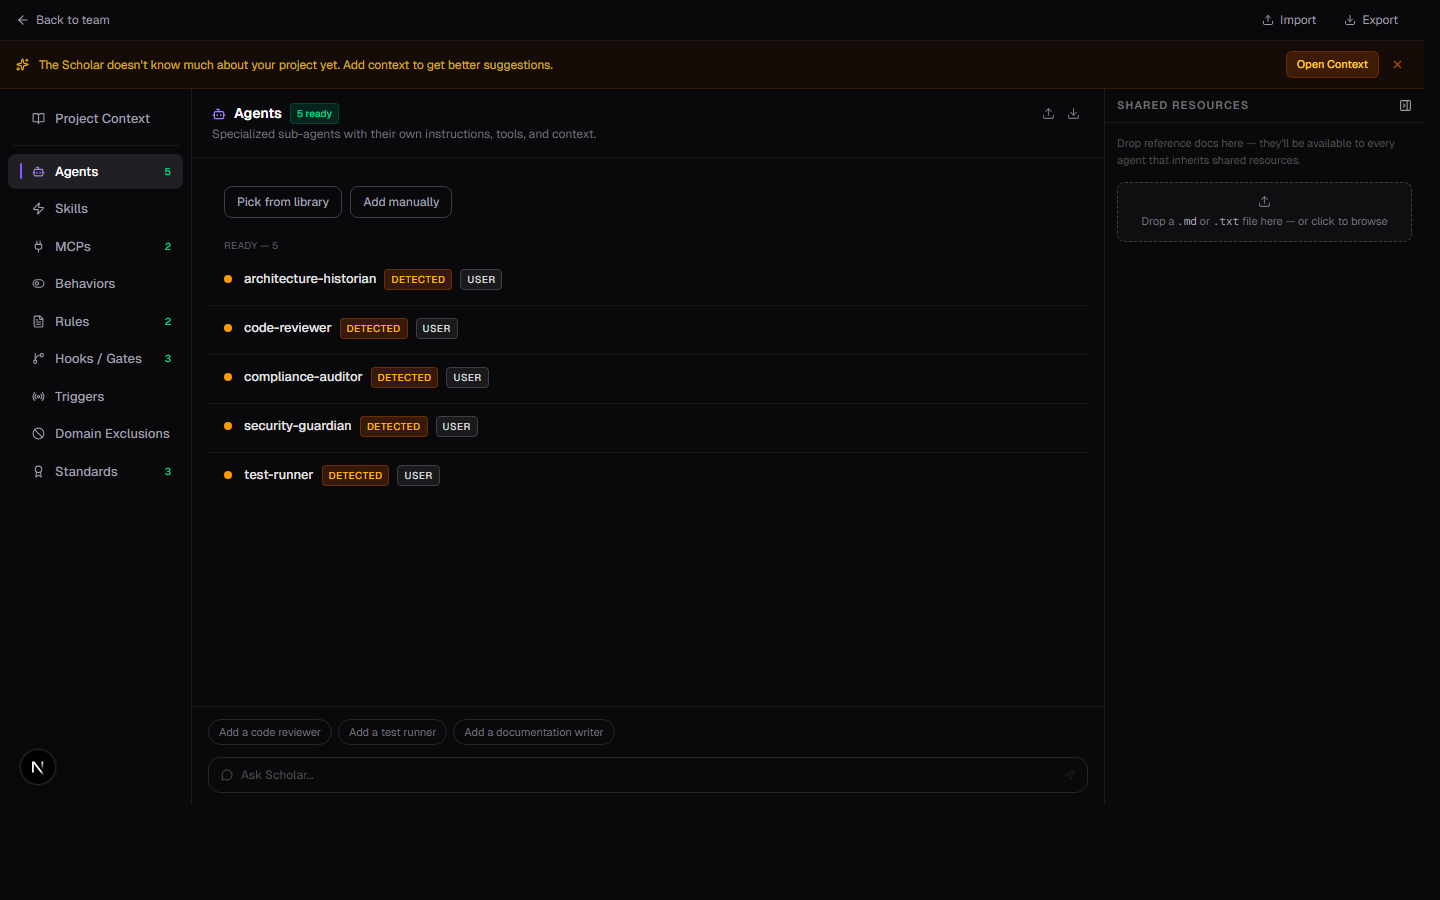The height and width of the screenshot is (900, 1440).
Task: Click the Standards ribbon icon
Action: [x=38, y=472]
